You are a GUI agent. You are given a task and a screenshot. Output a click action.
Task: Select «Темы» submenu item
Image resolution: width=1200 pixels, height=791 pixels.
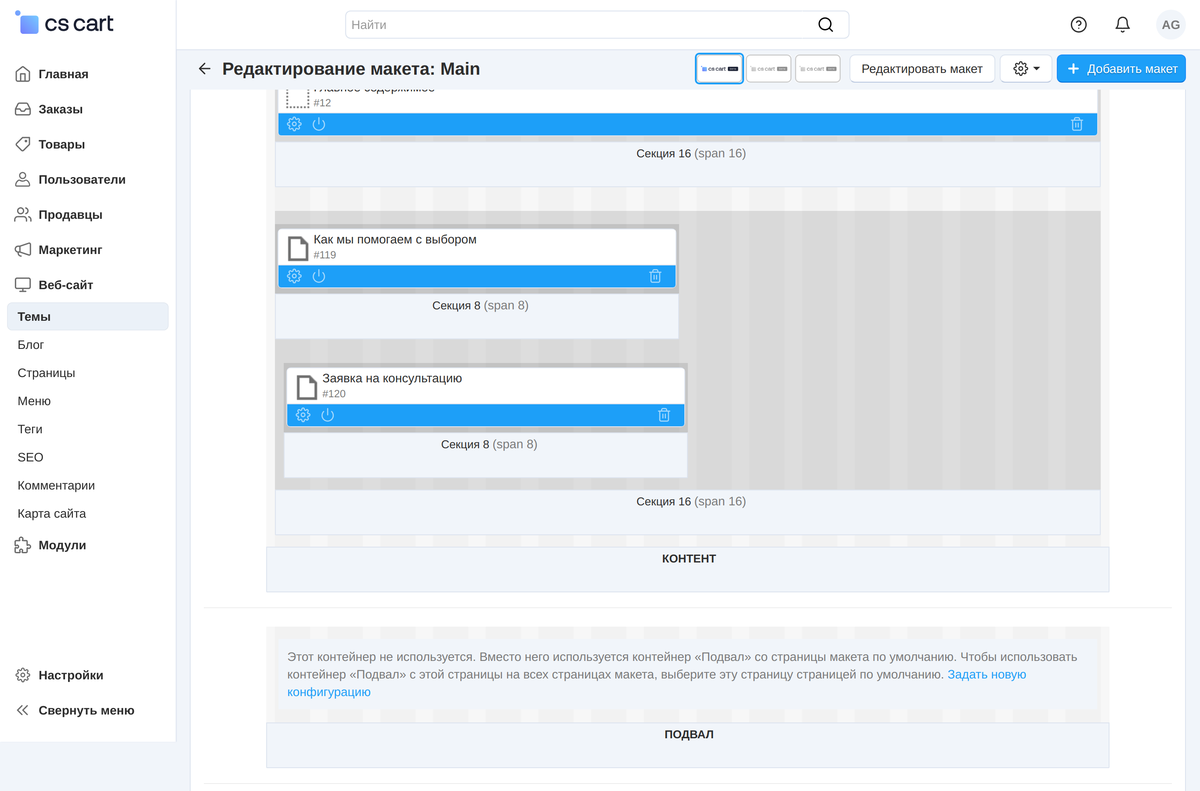[x=88, y=317]
